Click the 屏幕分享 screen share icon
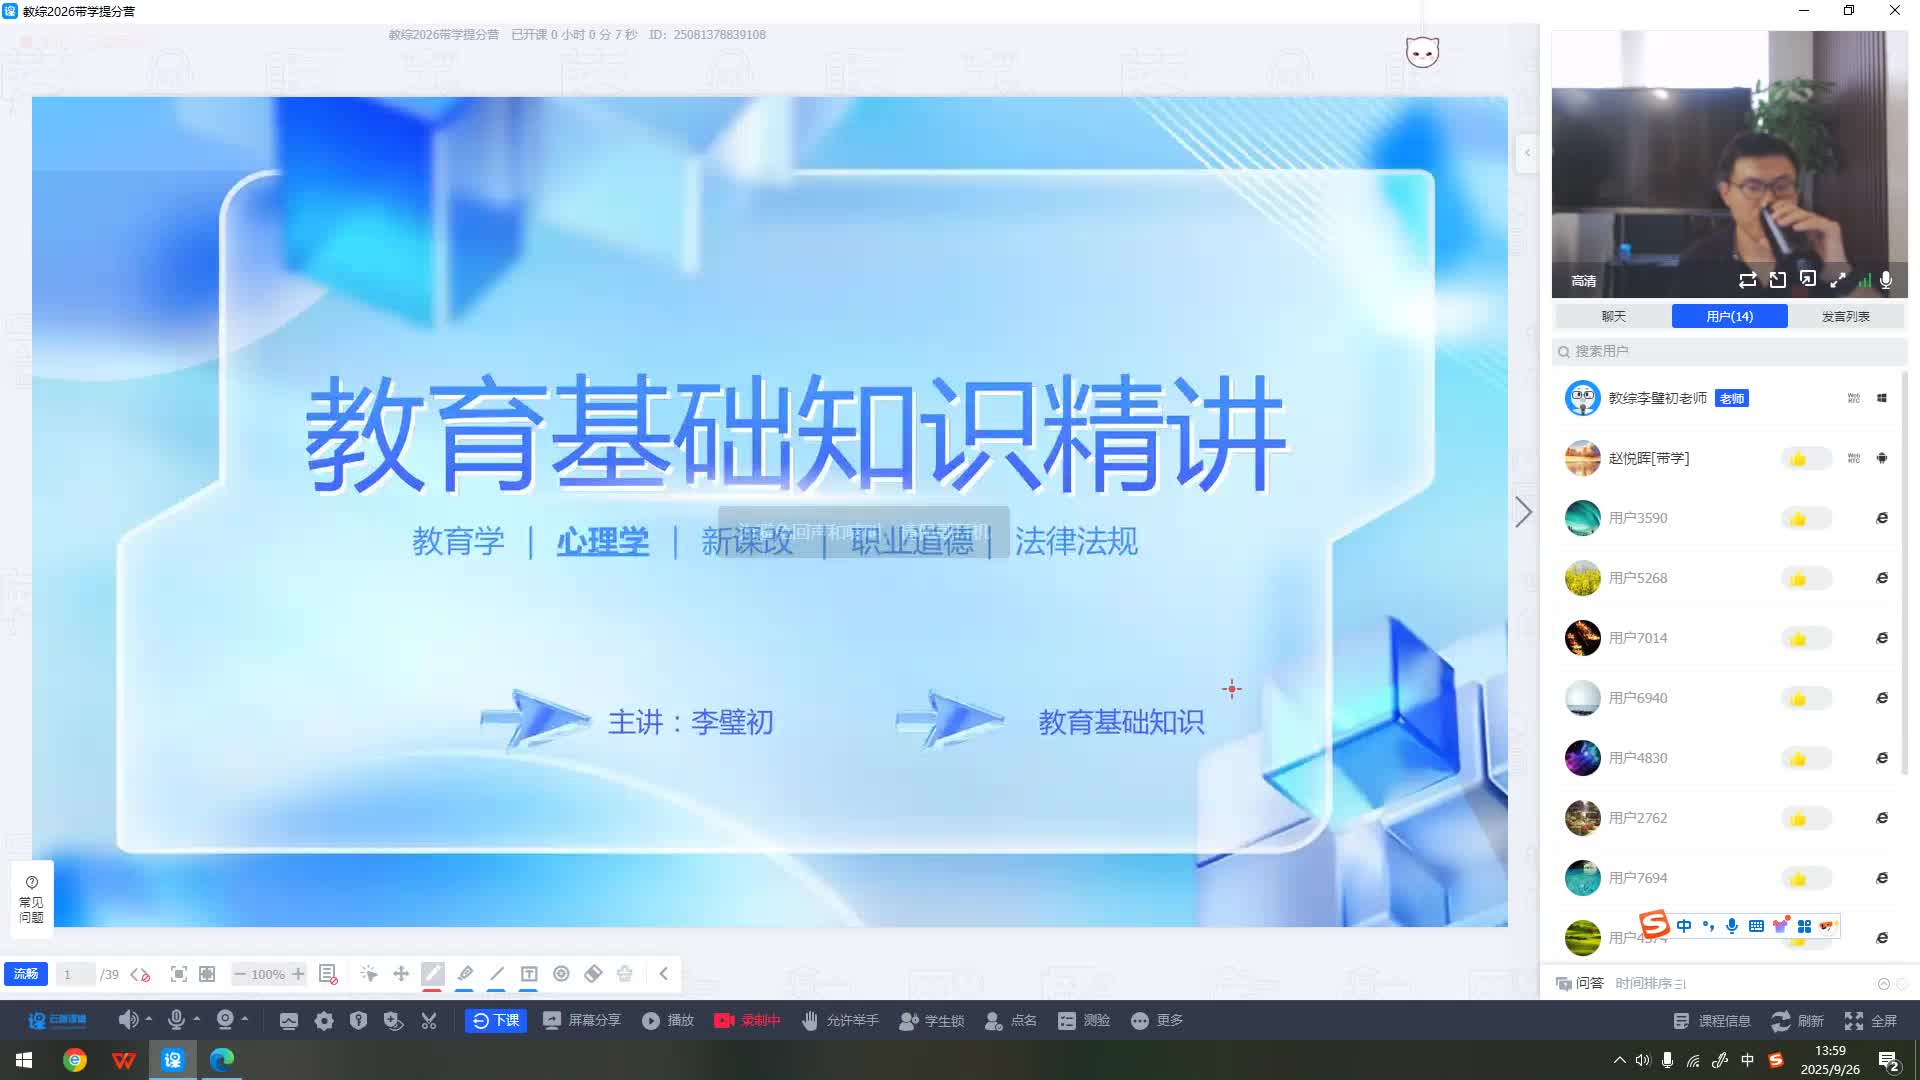 coord(552,1020)
